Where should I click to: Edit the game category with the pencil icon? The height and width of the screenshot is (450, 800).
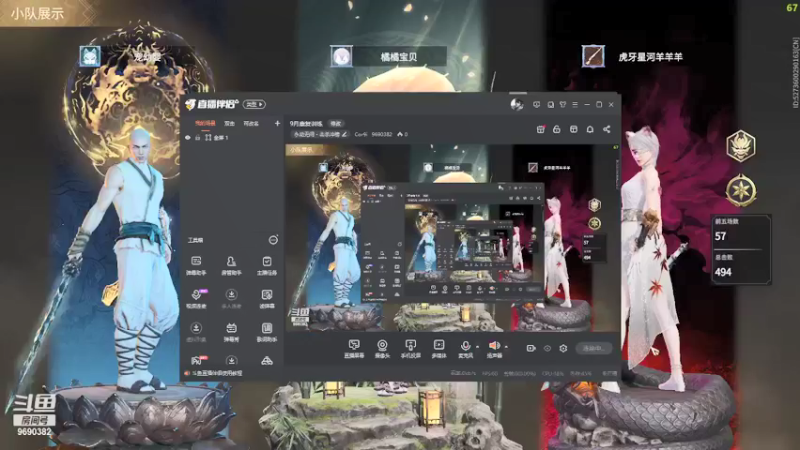pyautogui.click(x=345, y=134)
